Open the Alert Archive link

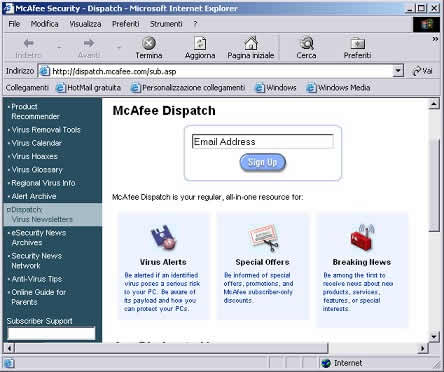[34, 197]
